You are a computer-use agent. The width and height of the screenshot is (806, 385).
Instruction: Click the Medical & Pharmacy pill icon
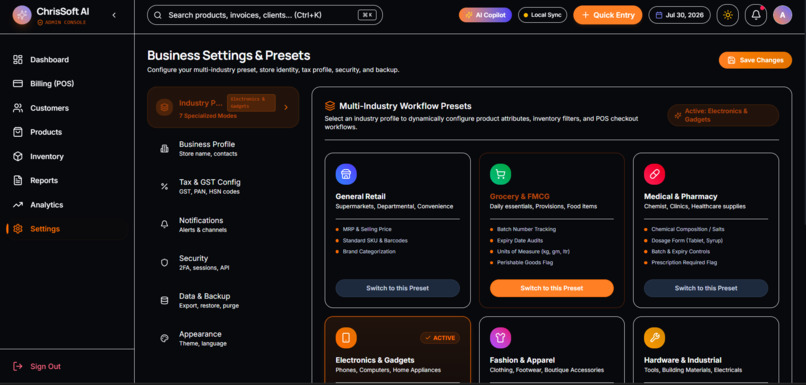pyautogui.click(x=654, y=174)
